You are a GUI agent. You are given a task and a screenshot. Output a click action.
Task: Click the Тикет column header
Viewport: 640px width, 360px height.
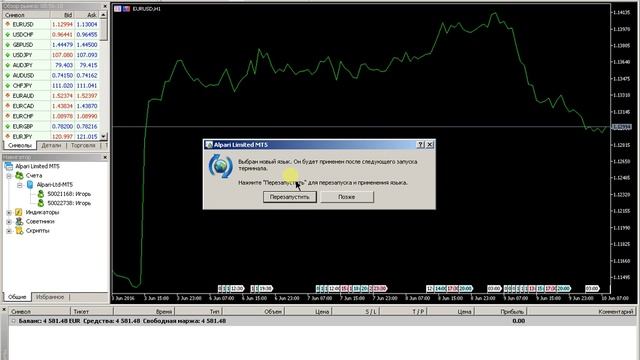point(92,311)
